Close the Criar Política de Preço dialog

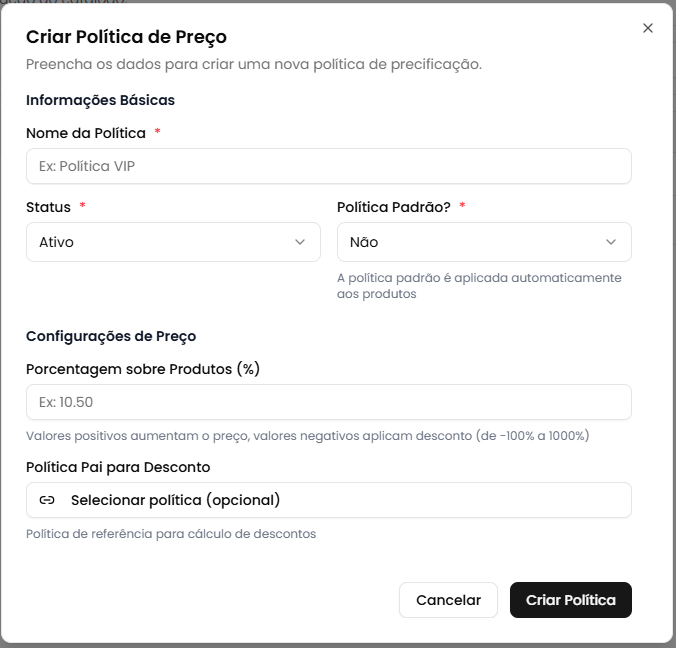[648, 28]
